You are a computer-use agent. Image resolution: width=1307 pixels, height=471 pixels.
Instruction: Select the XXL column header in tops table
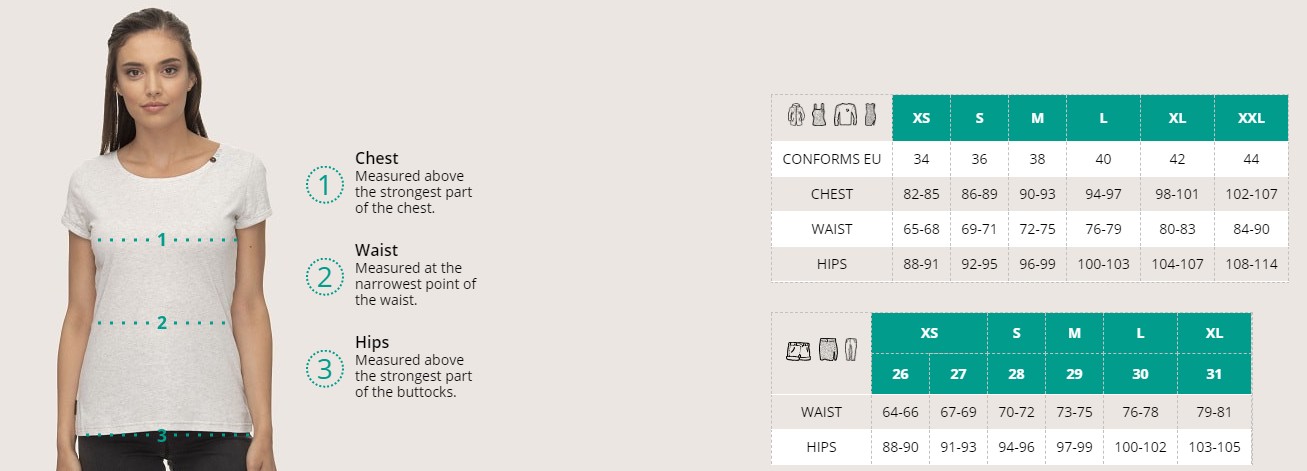(1251, 118)
